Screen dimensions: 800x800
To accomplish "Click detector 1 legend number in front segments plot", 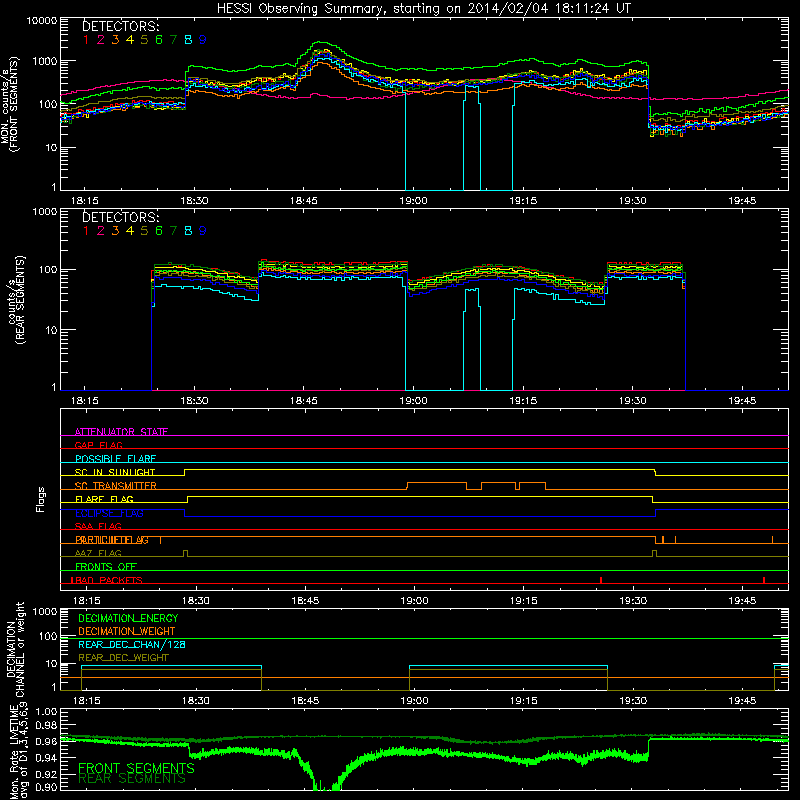I will pyautogui.click(x=86, y=39).
